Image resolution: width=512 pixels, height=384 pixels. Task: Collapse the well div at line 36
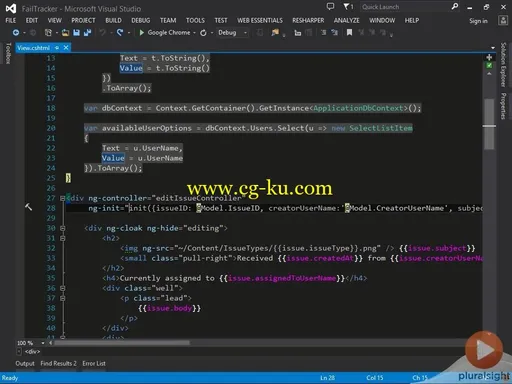pos(62,288)
